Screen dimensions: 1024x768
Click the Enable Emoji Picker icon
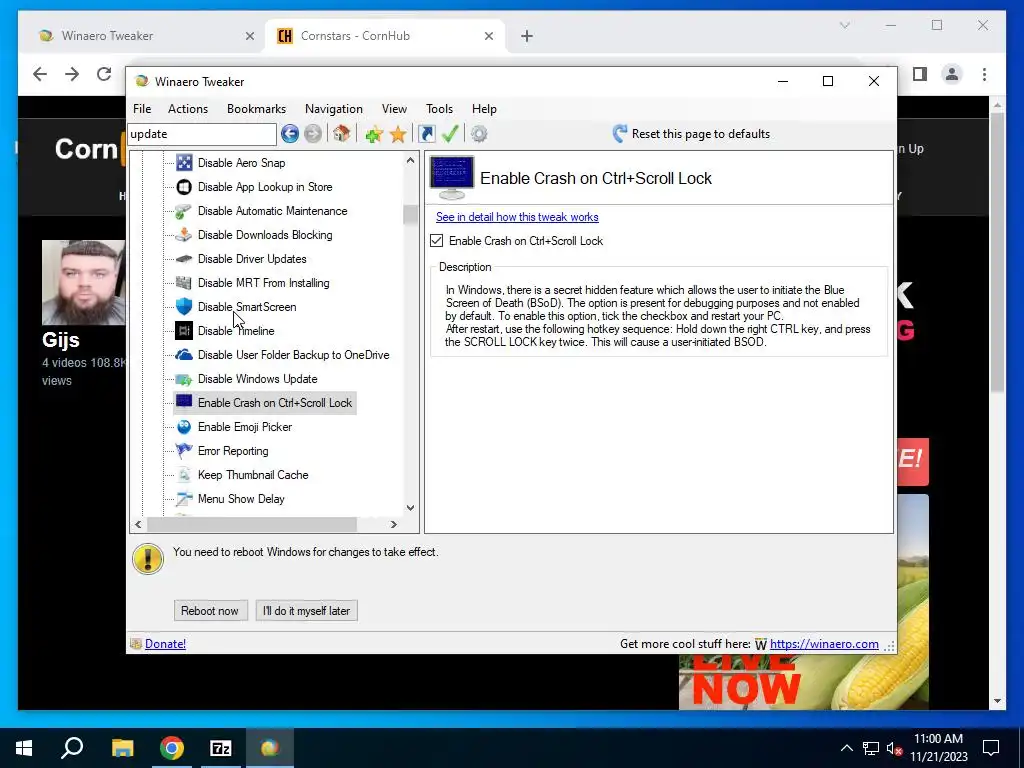(x=184, y=427)
